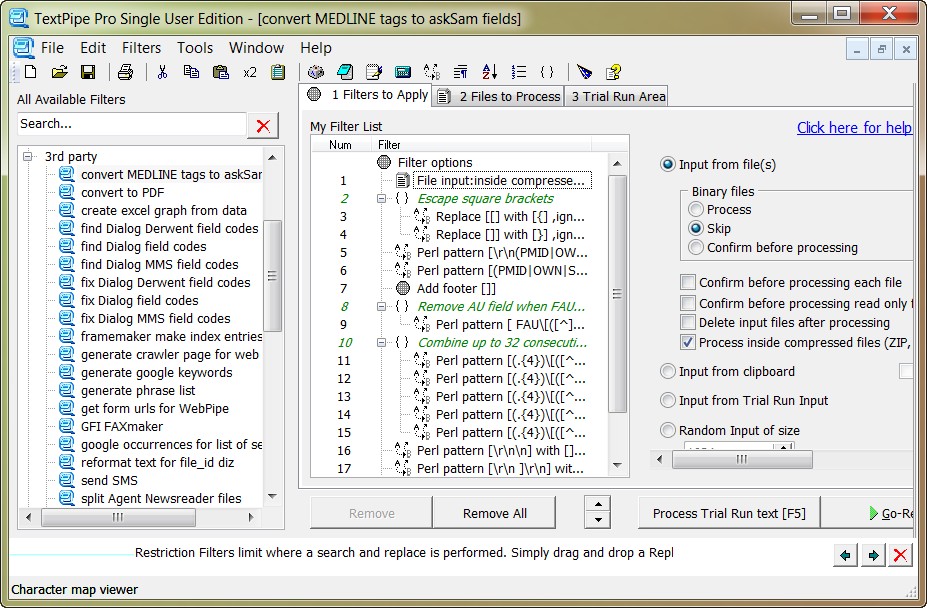Click the Print toolbar icon
Image resolution: width=927 pixels, height=608 pixels.
click(x=125, y=72)
